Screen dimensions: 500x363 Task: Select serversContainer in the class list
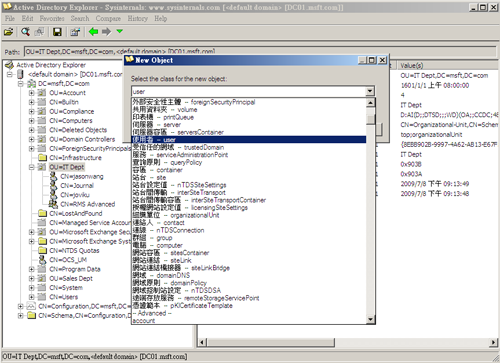tap(249, 132)
